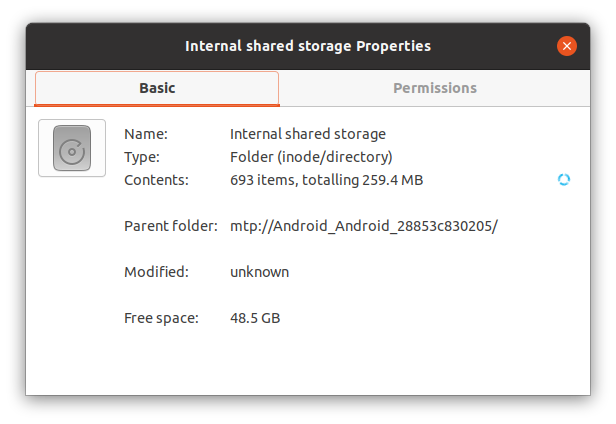Viewport: 616px width, 424px height.
Task: Click the "Folder (inode/directory)" type text
Action: point(311,157)
